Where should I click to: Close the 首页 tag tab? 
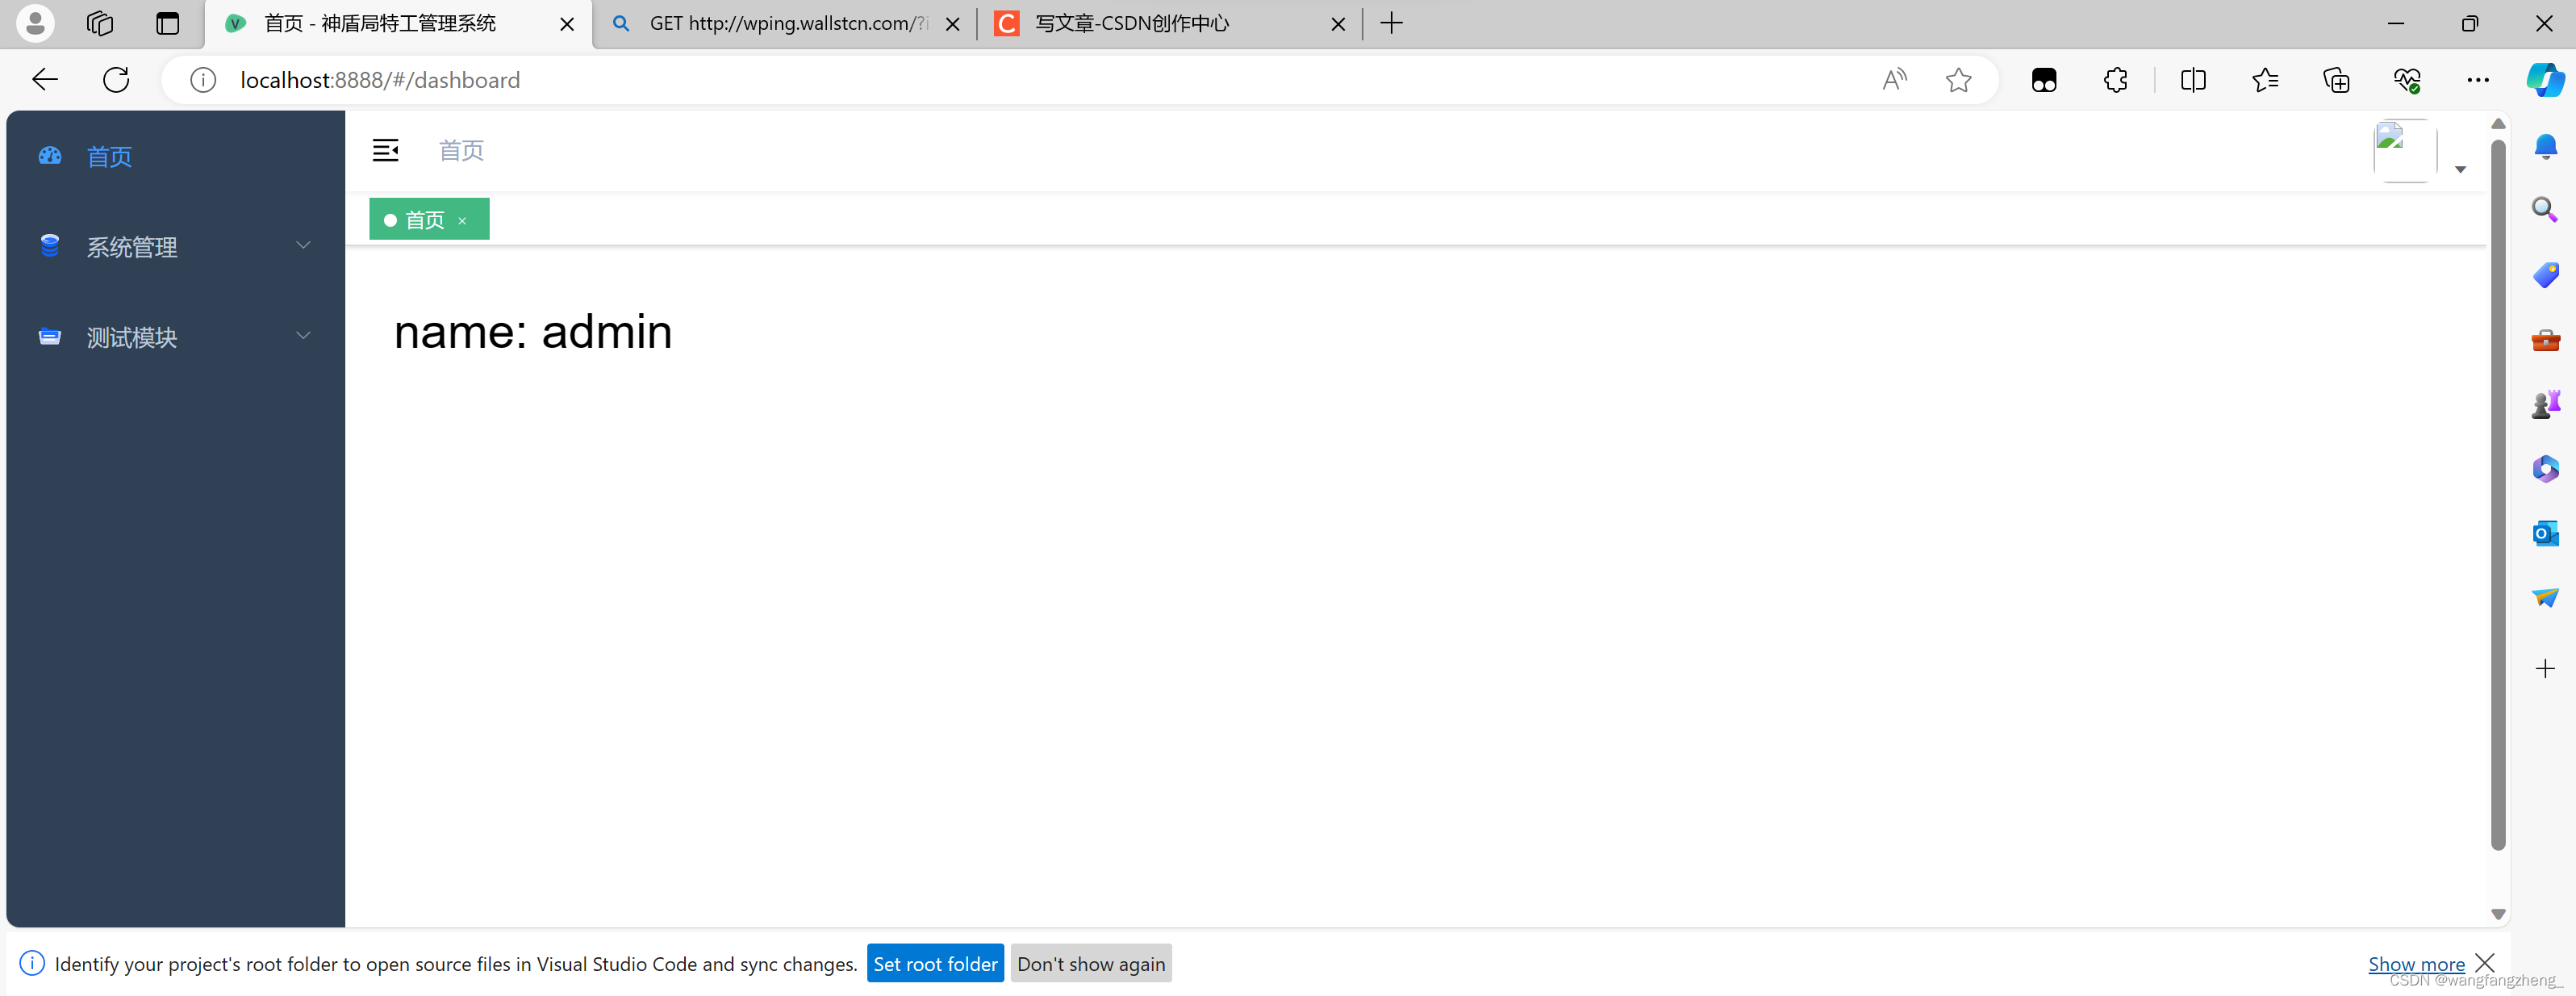pos(462,221)
